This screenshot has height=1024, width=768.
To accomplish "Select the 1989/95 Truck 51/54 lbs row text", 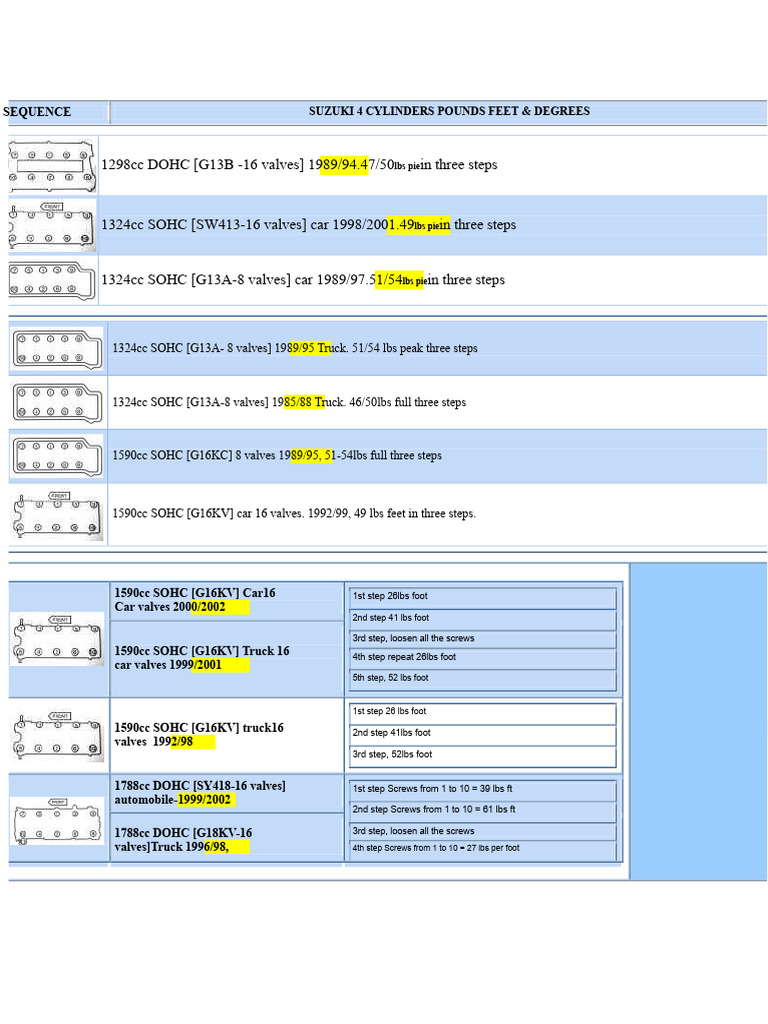I will pos(295,348).
